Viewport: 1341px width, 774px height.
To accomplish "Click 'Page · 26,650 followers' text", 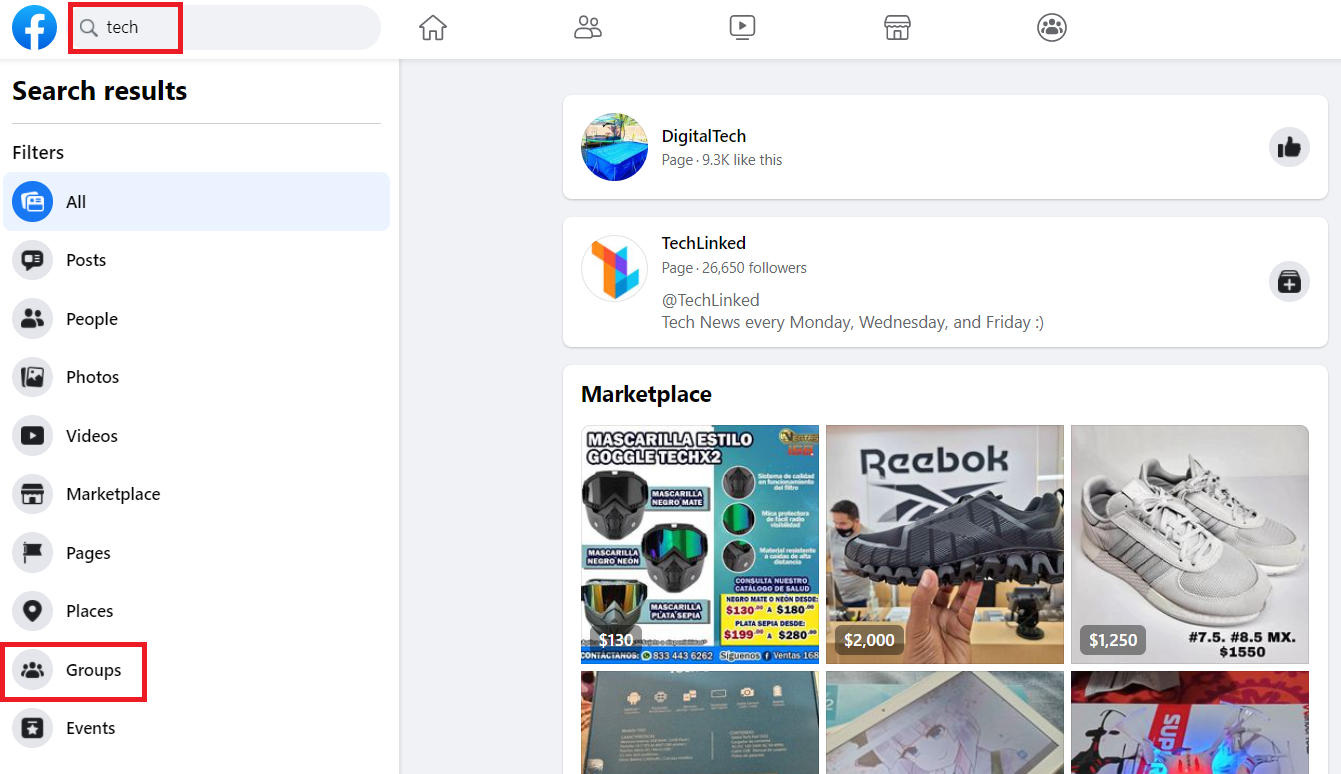I will click(734, 268).
